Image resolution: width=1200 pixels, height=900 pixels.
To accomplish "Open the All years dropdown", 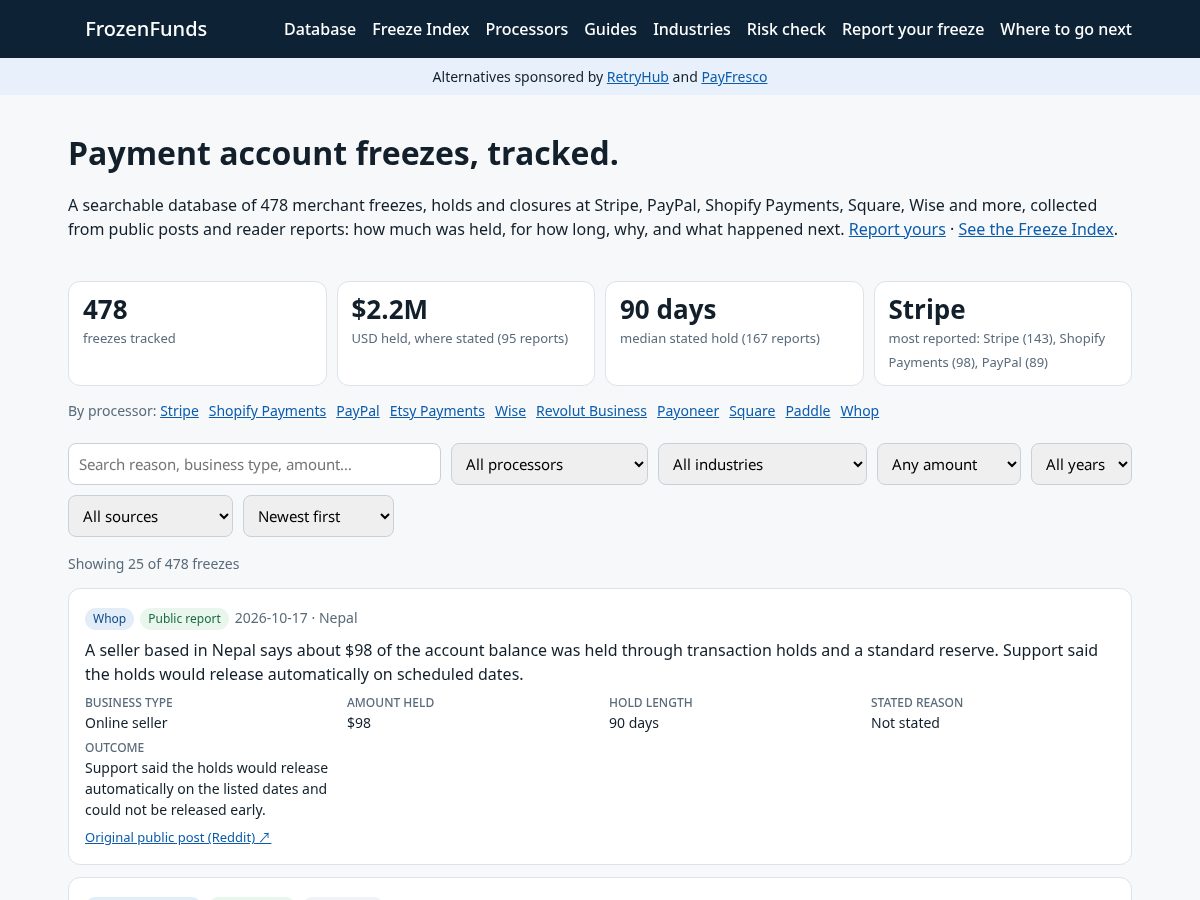I will (1081, 464).
